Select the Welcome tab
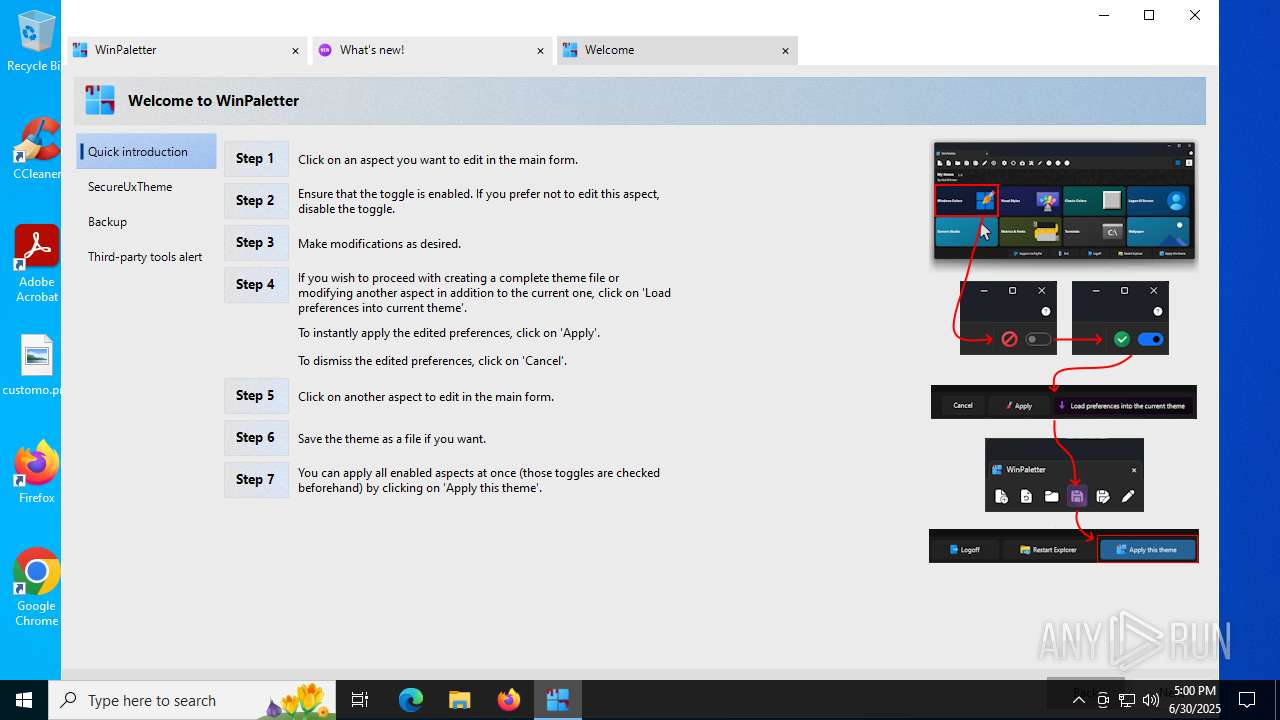The width and height of the screenshot is (1280, 720). pyautogui.click(x=676, y=50)
